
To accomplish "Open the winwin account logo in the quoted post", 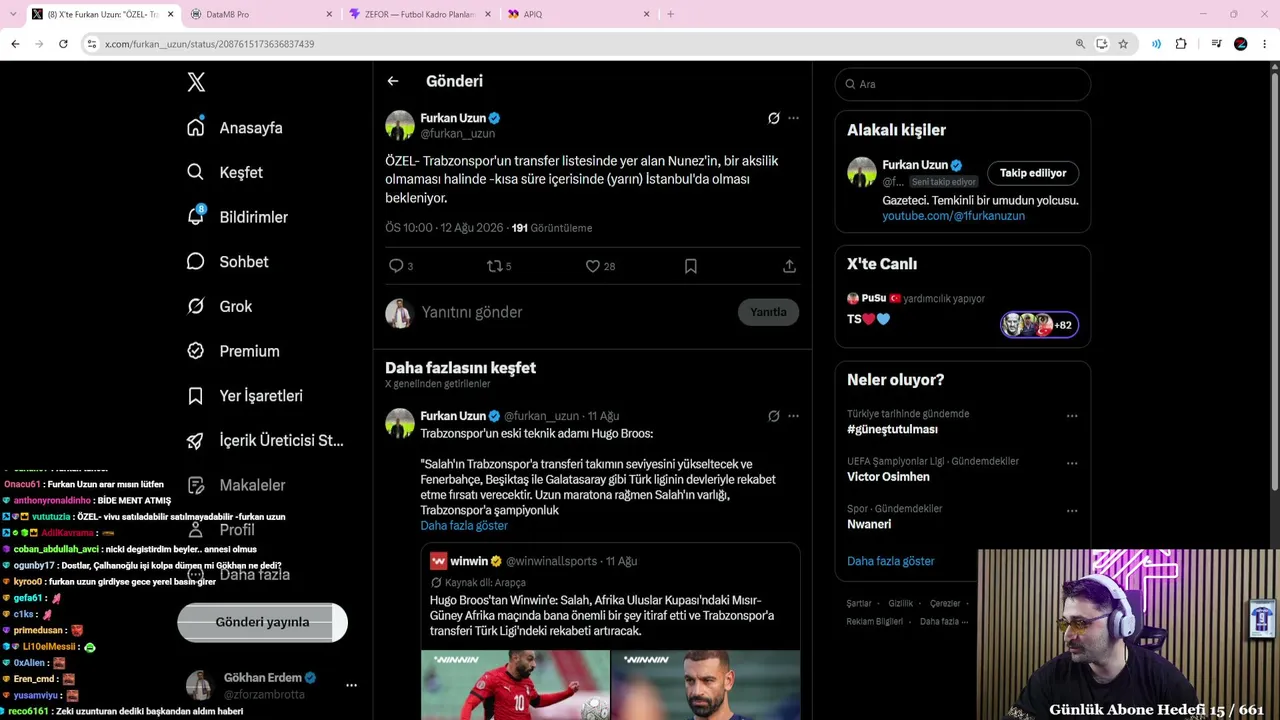I will coord(438,561).
